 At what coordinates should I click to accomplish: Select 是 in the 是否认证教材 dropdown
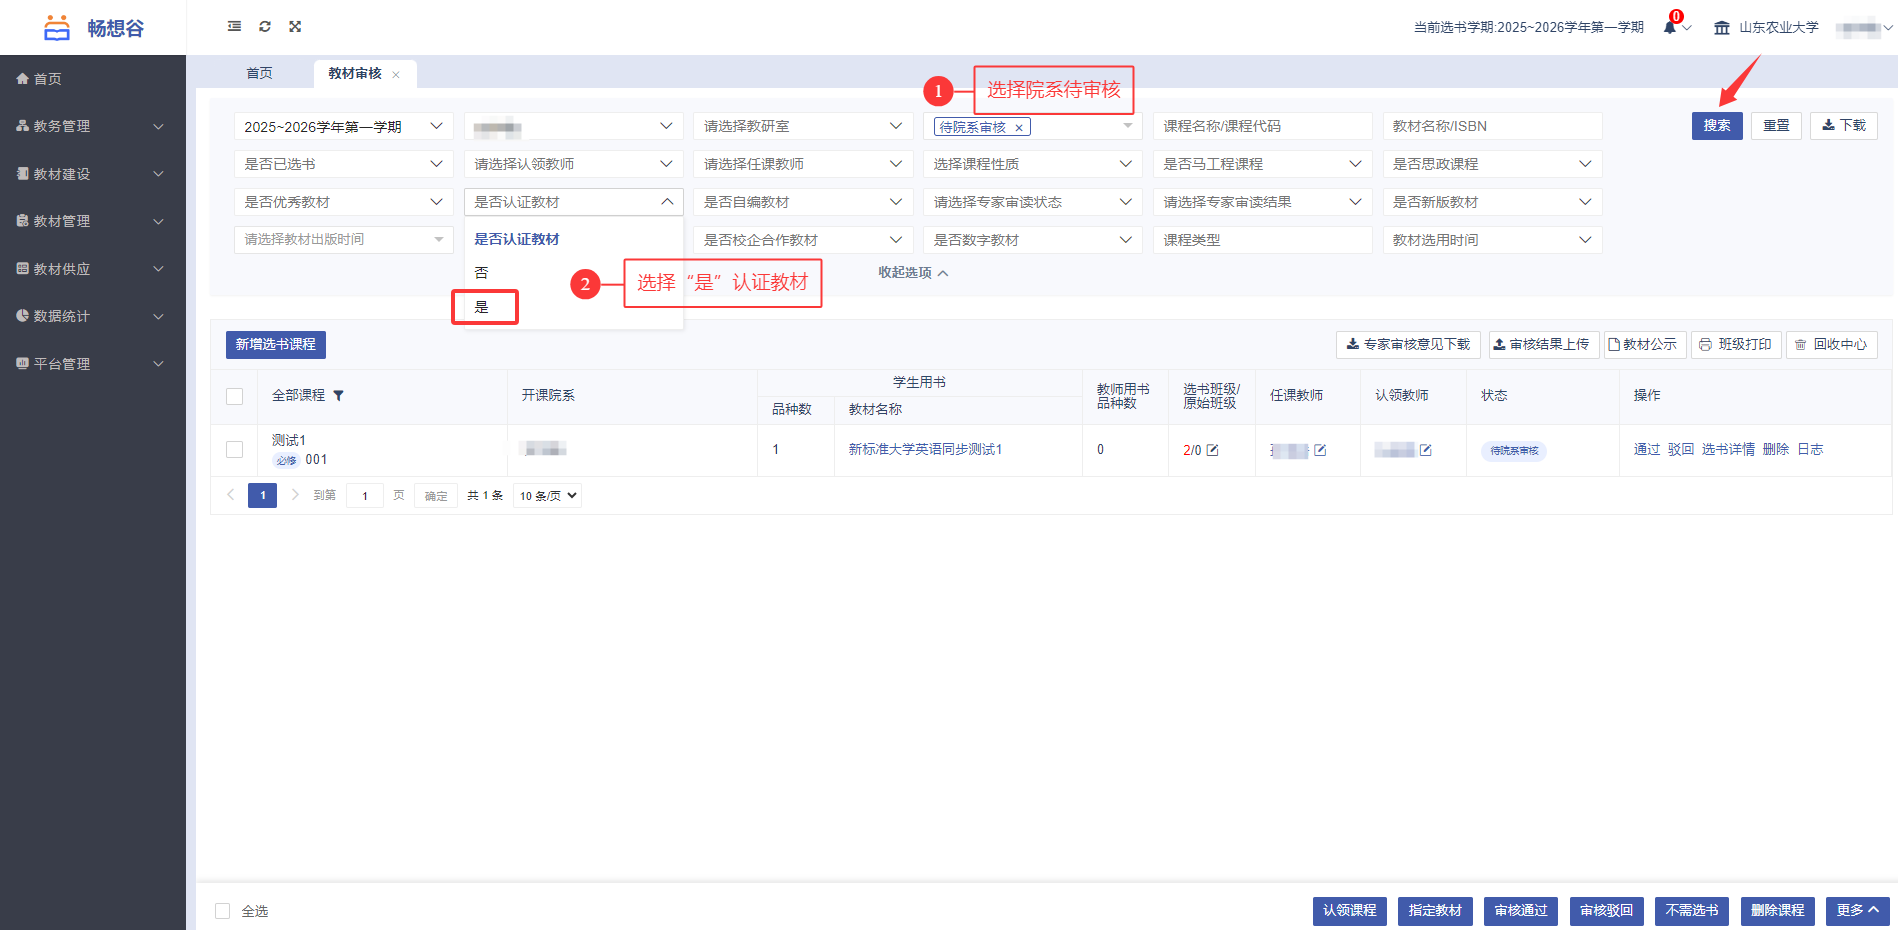484,307
